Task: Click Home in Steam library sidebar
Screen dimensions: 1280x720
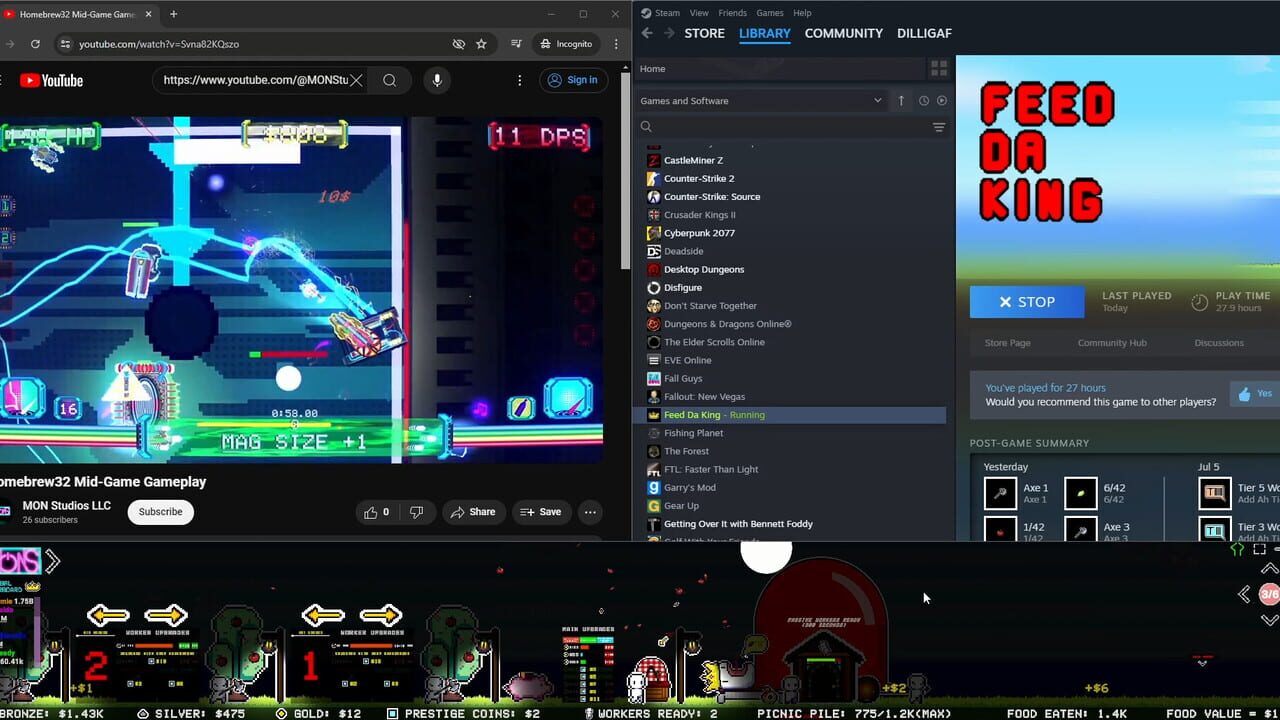Action: (779, 68)
